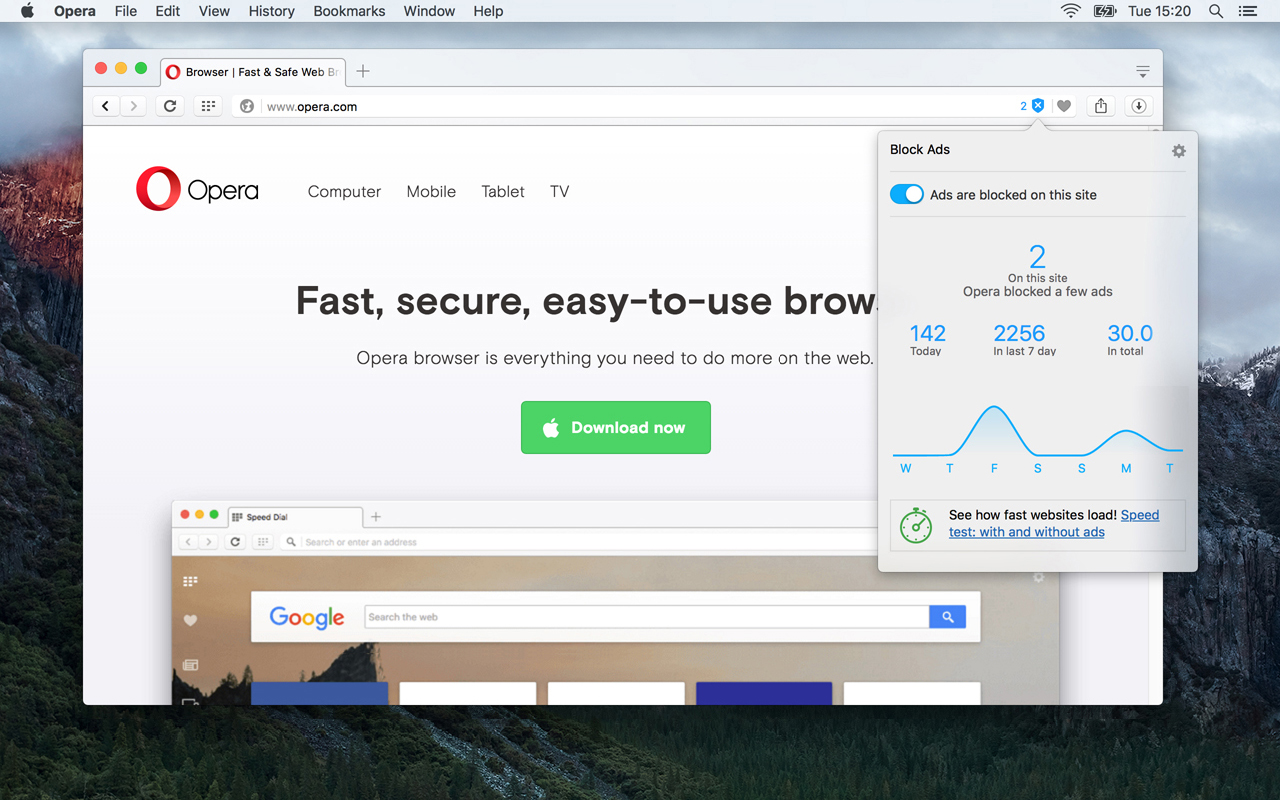Open the downloads icon

[x=1138, y=106]
